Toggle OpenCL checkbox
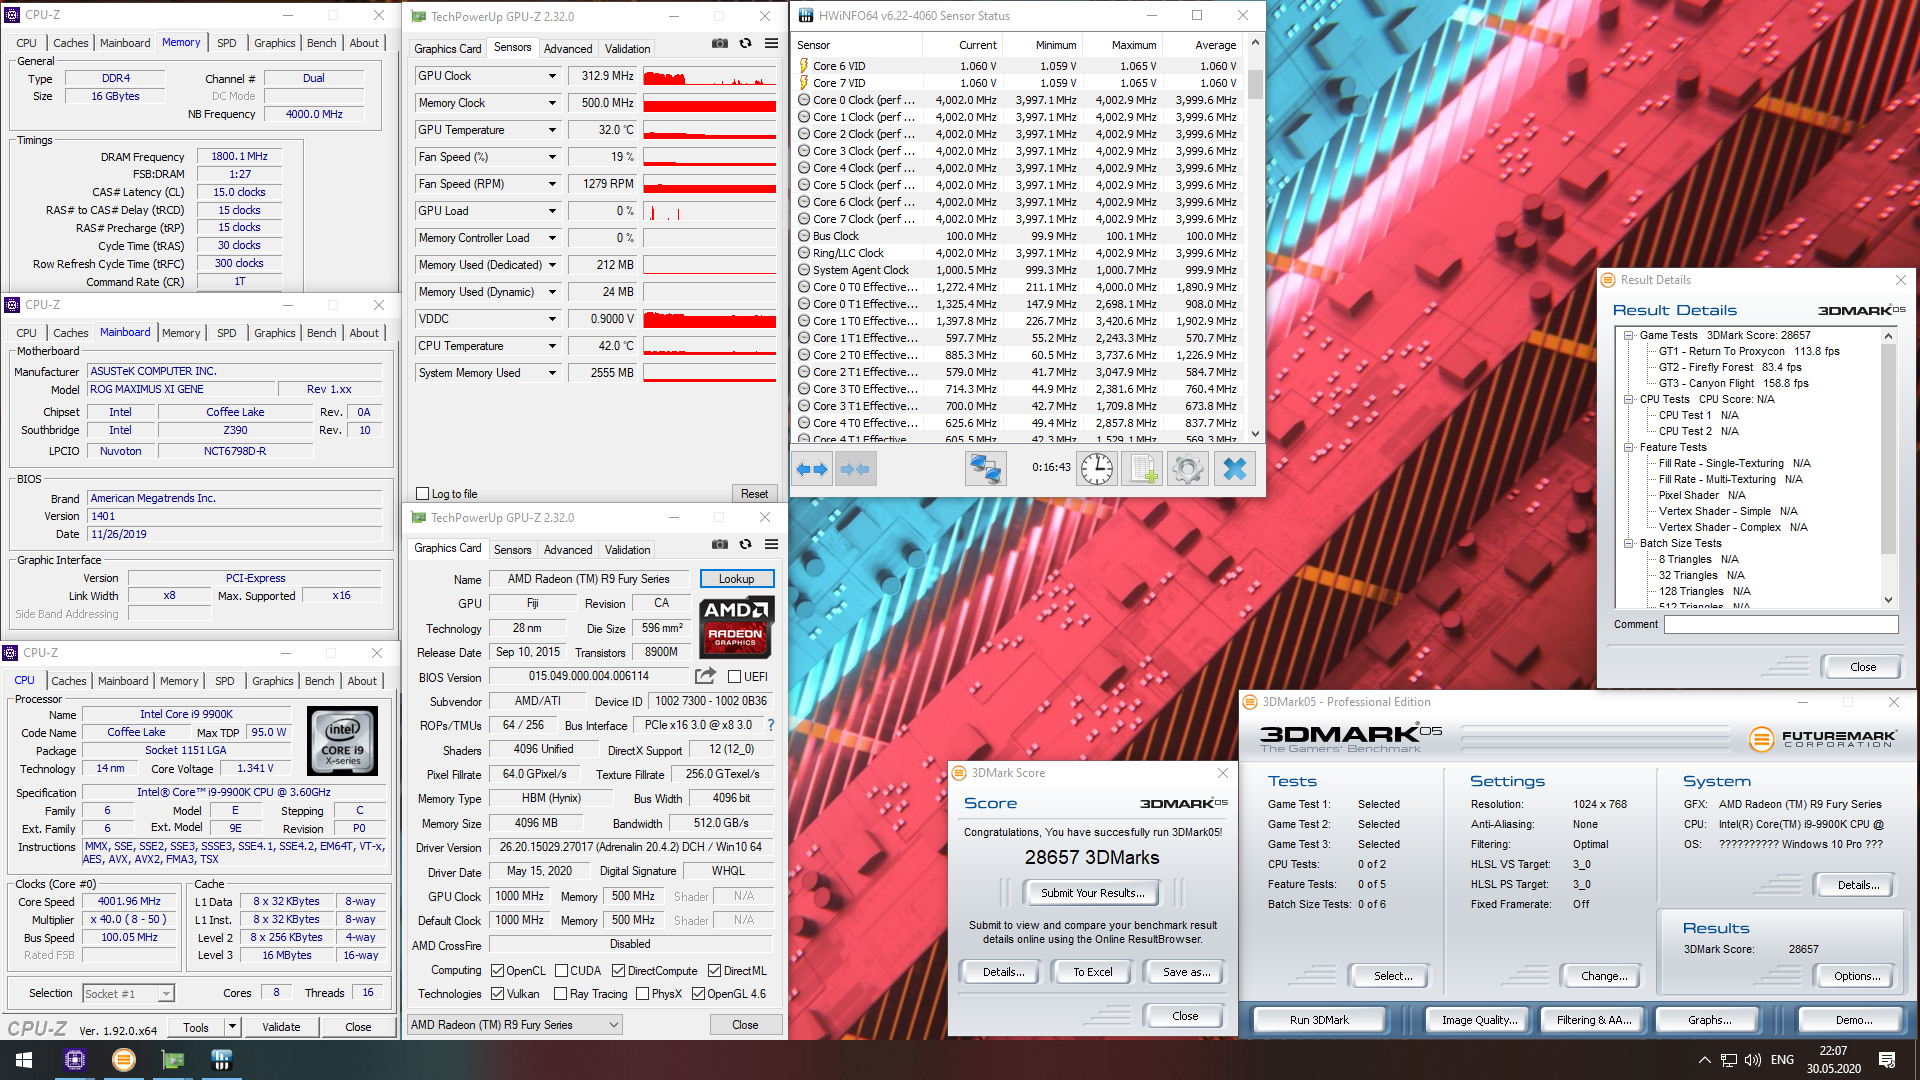 point(497,971)
